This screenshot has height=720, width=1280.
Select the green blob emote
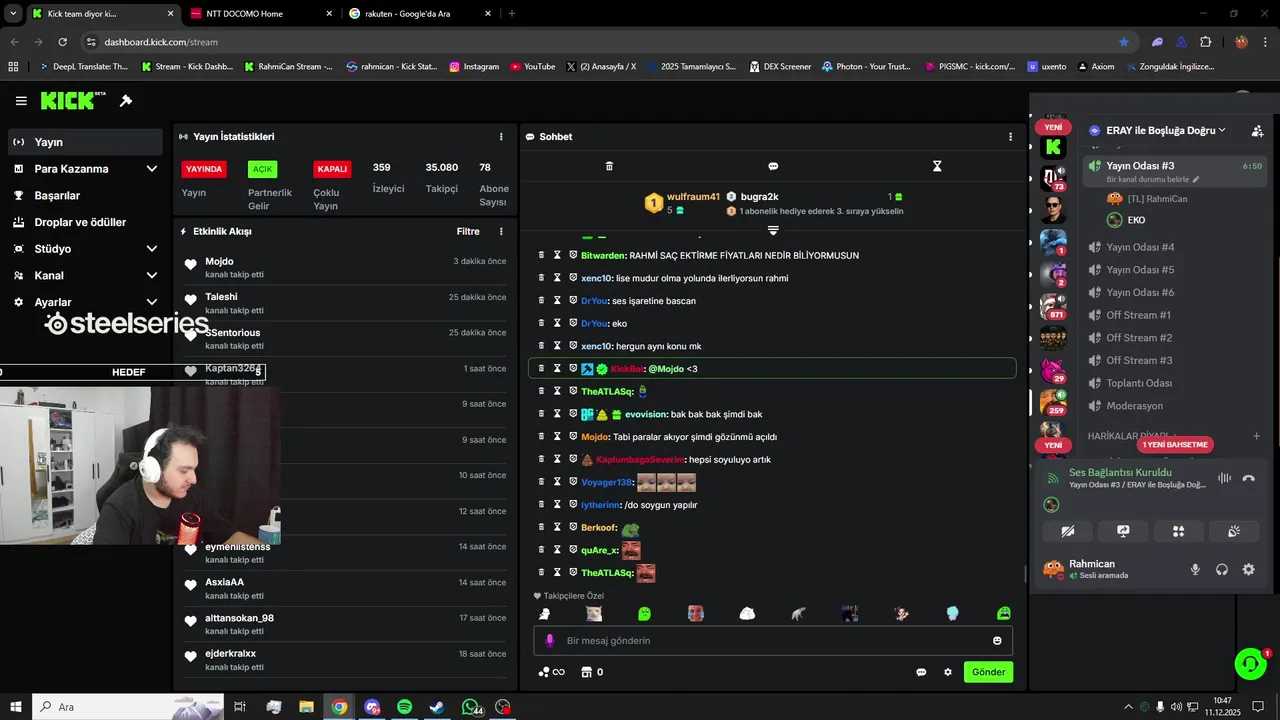(x=644, y=613)
